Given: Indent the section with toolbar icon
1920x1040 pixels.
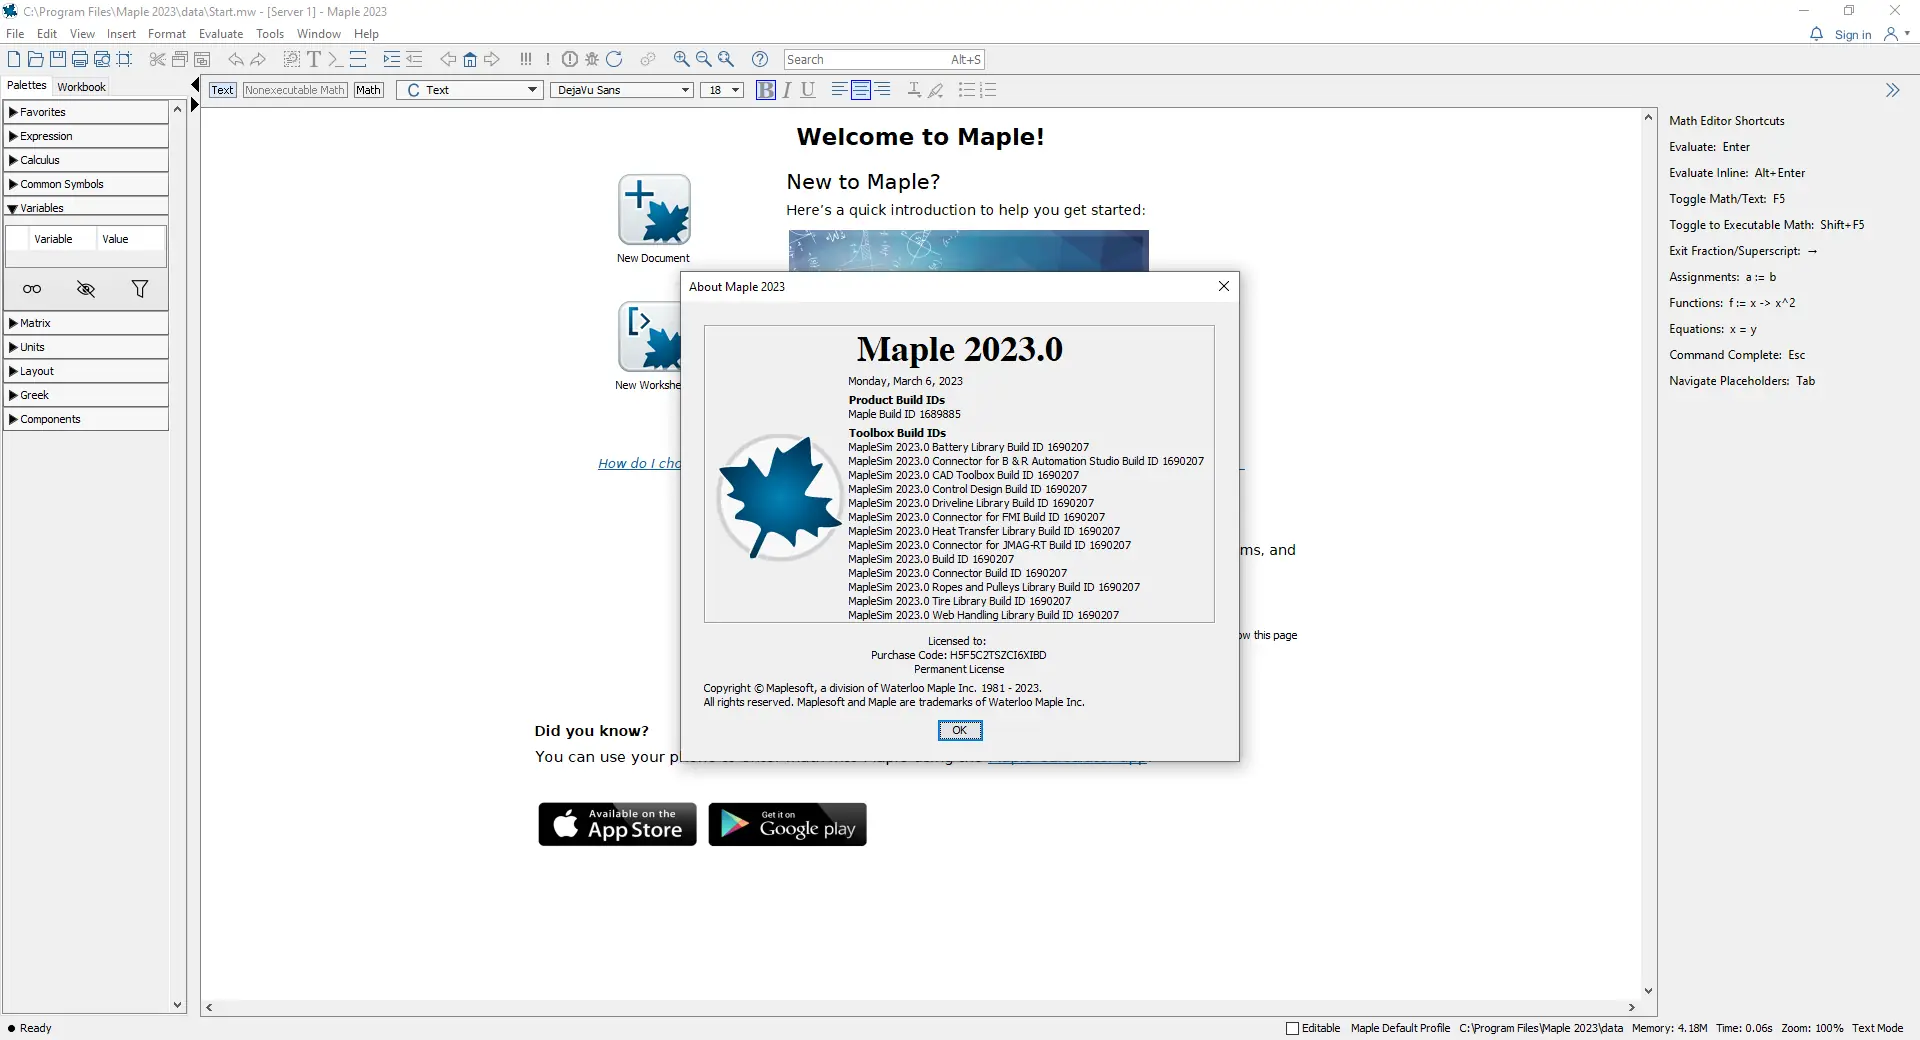Looking at the screenshot, I should pos(391,60).
